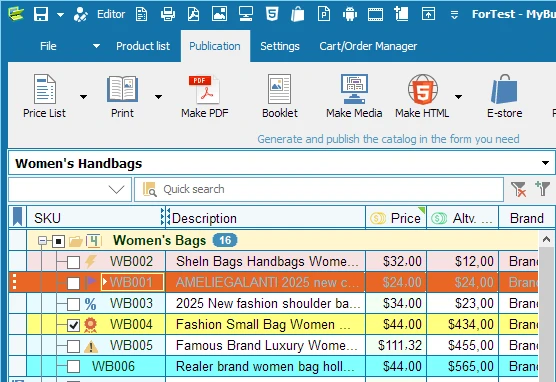Click the shopping bag icon in quick toolbar
This screenshot has width=556, height=382.
point(298,15)
